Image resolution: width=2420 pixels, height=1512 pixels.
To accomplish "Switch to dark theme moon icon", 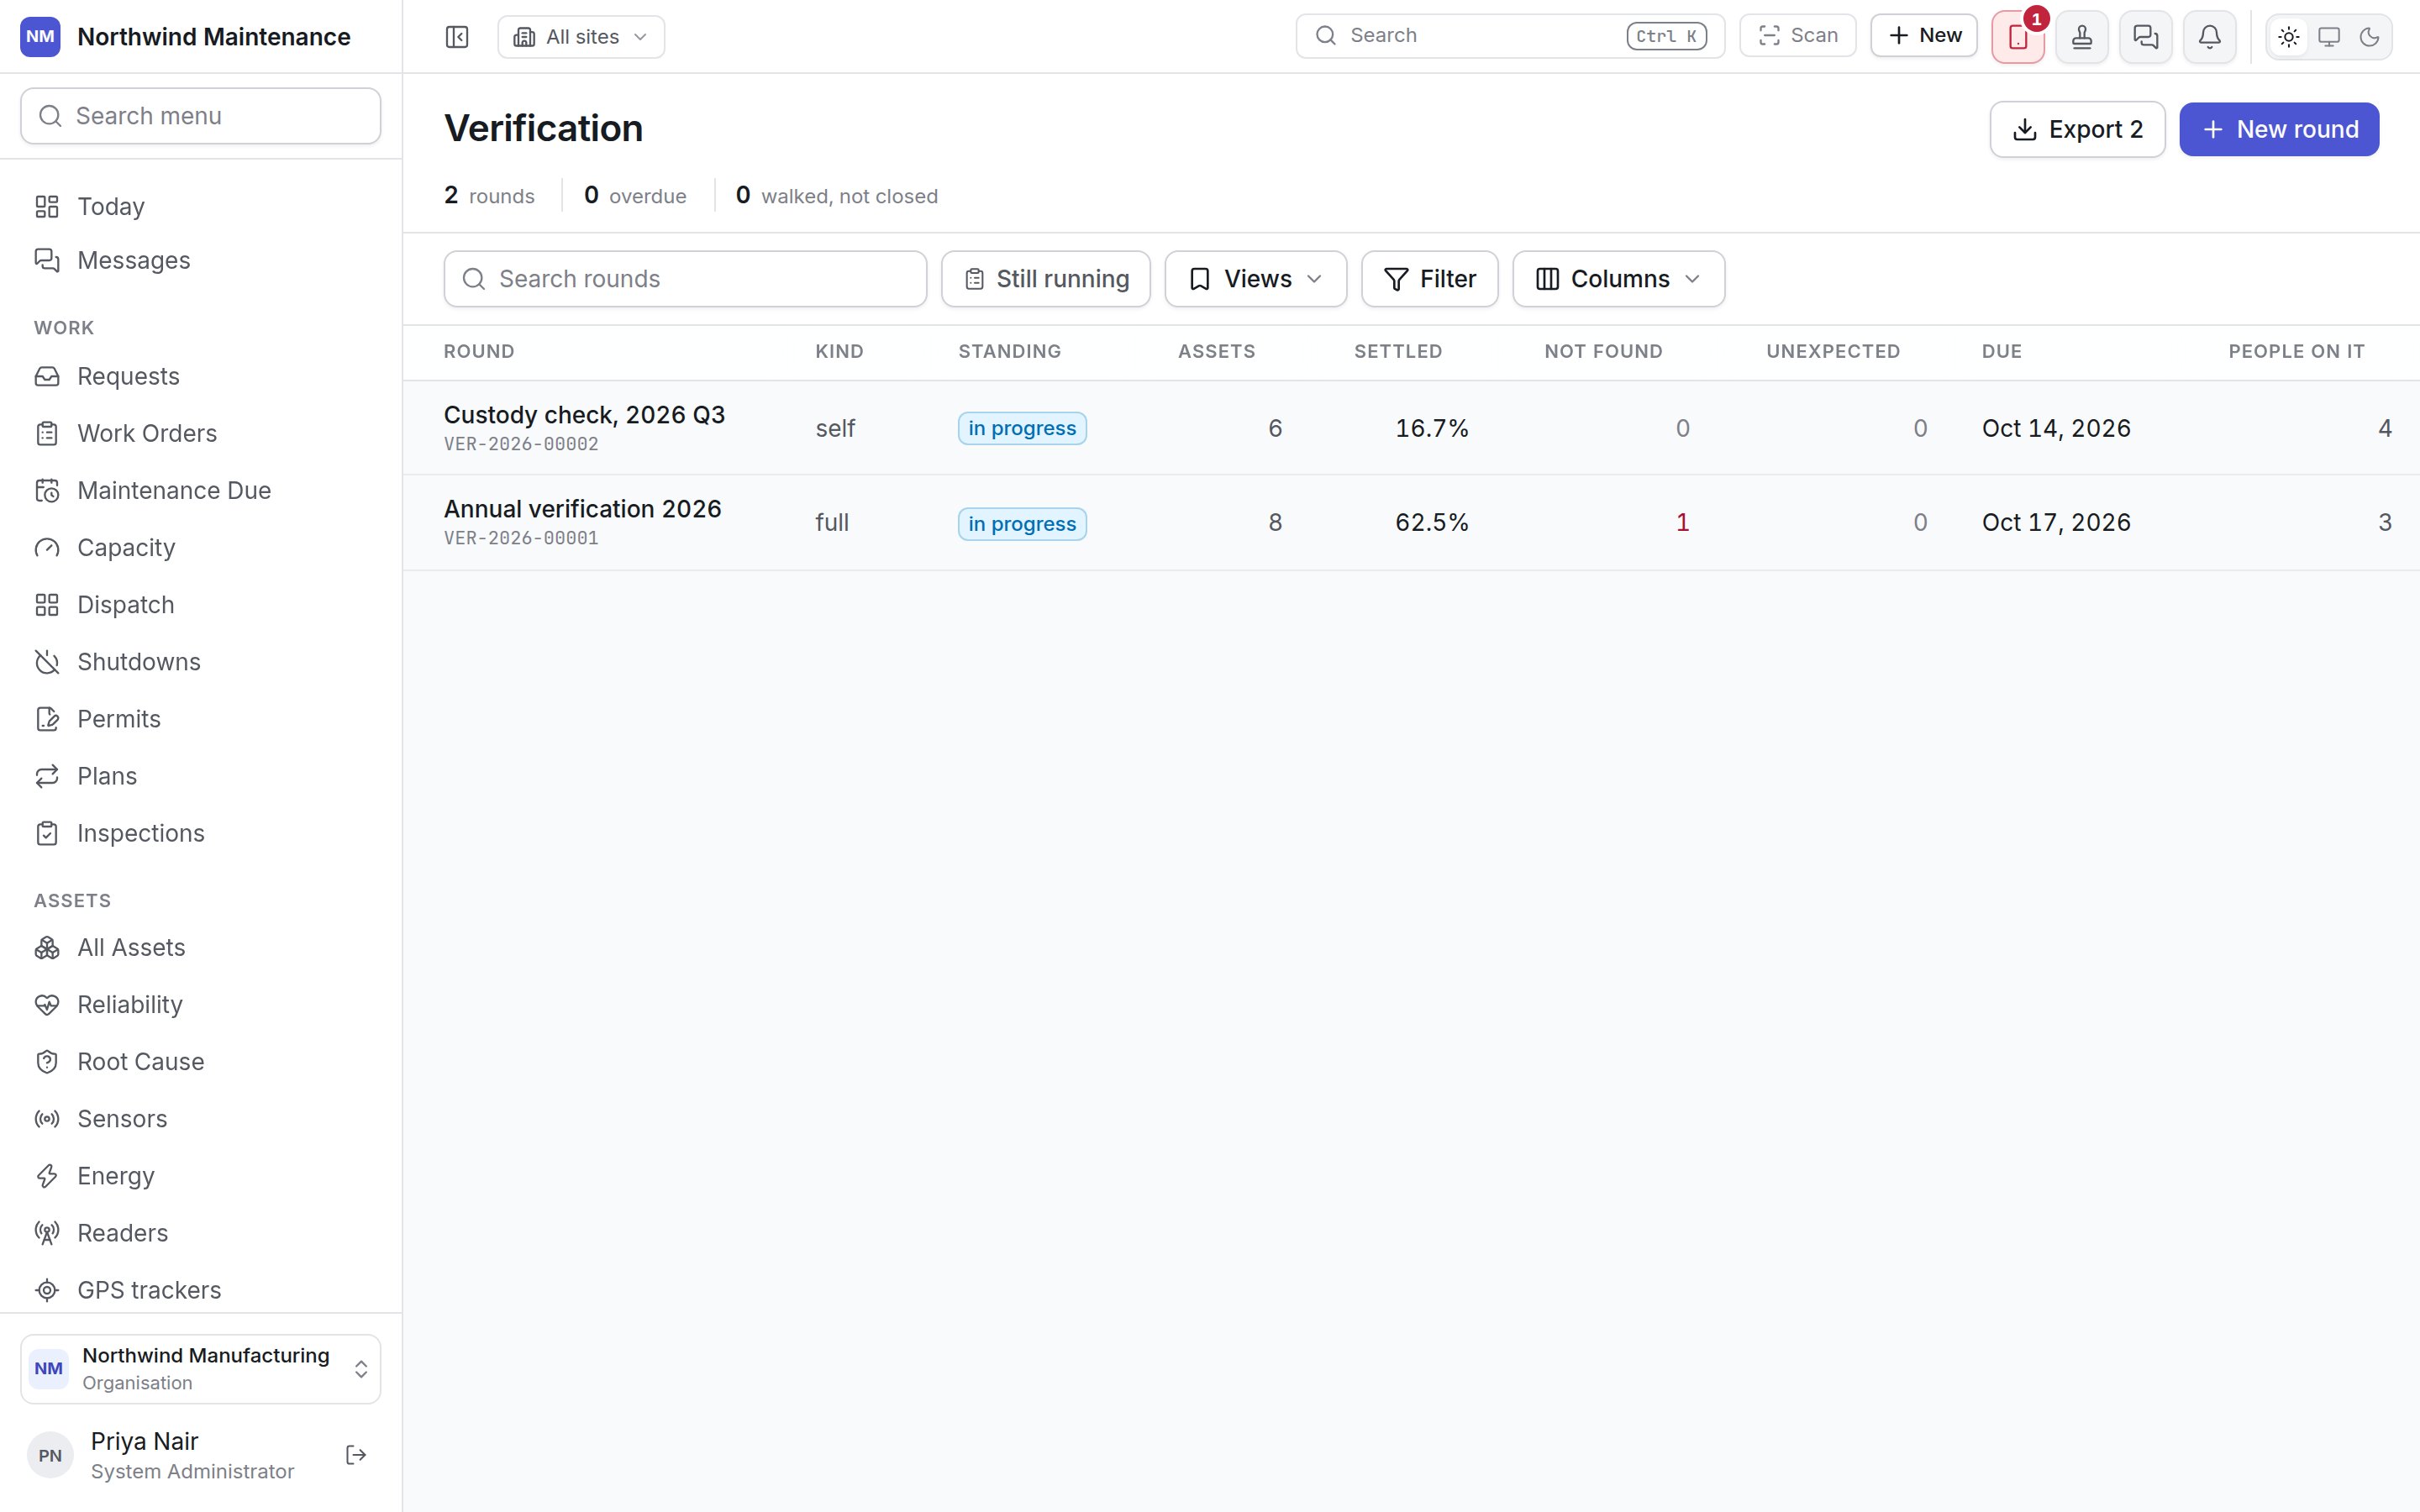I will 2369,37.
